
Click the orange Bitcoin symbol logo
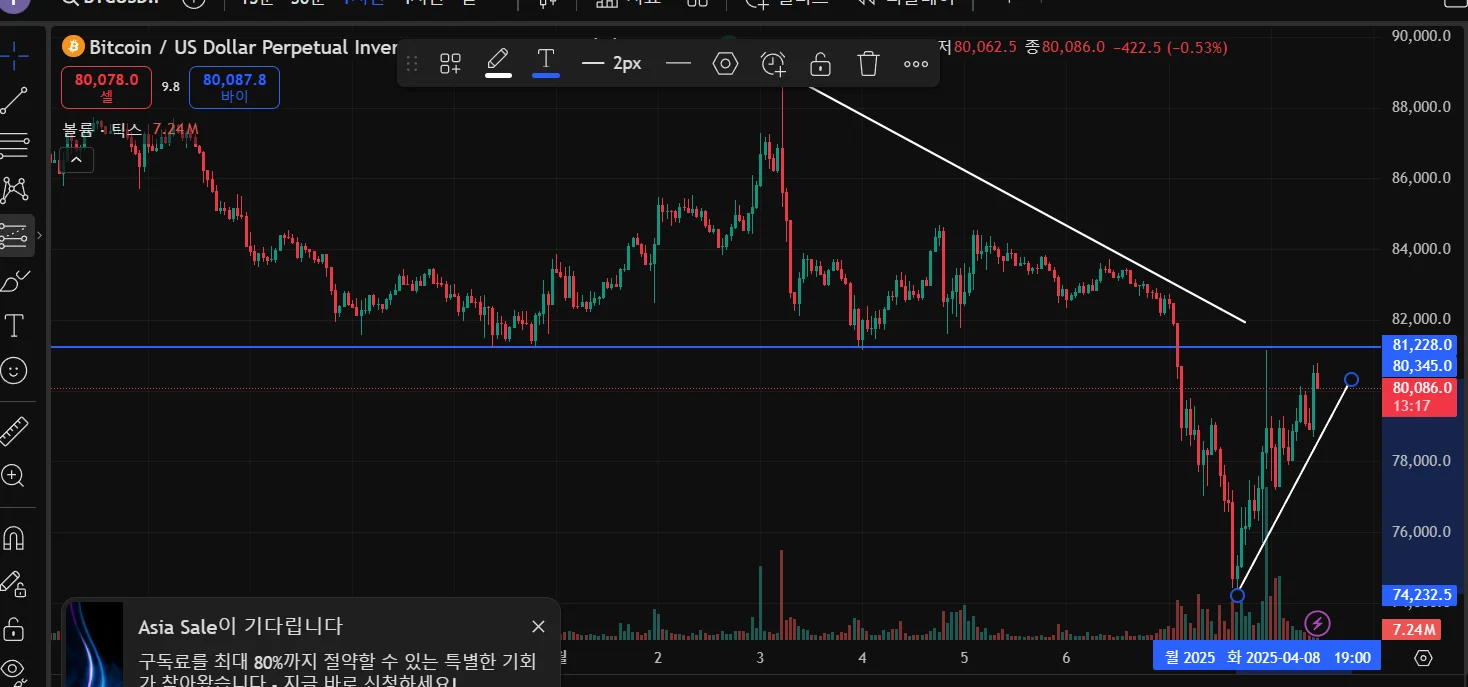coord(73,46)
